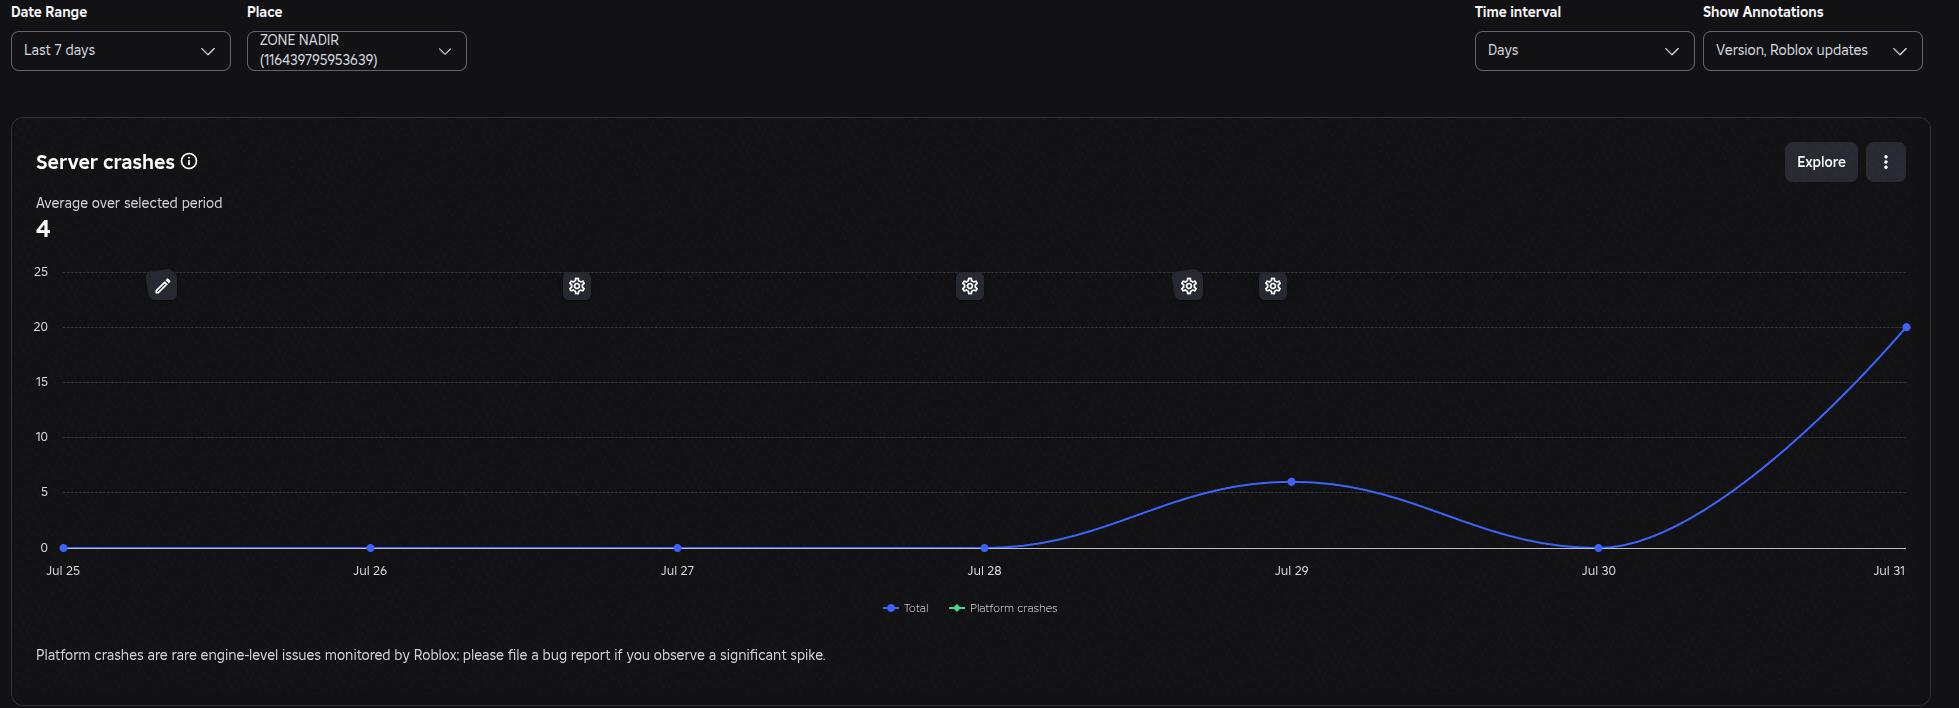The image size is (1959, 708).
Task: Click the Jul 25 data point
Action: coord(63,548)
